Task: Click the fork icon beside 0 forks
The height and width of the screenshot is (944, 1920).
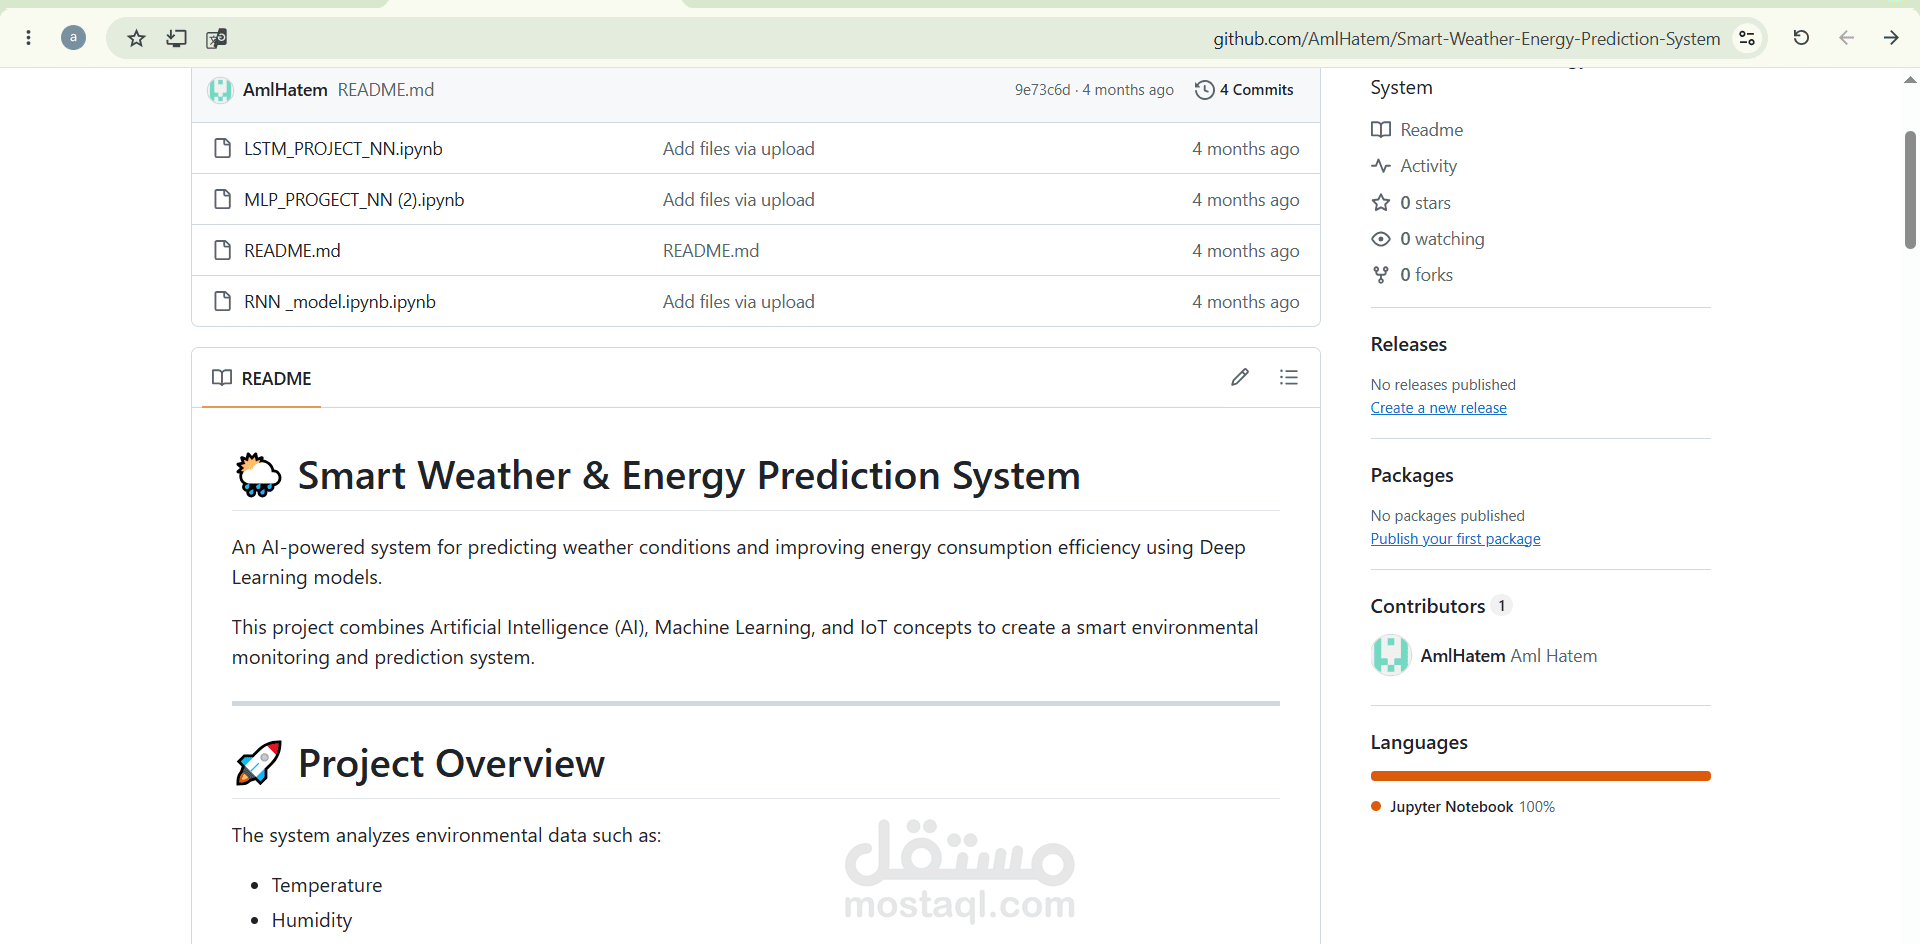Action: pyautogui.click(x=1381, y=275)
